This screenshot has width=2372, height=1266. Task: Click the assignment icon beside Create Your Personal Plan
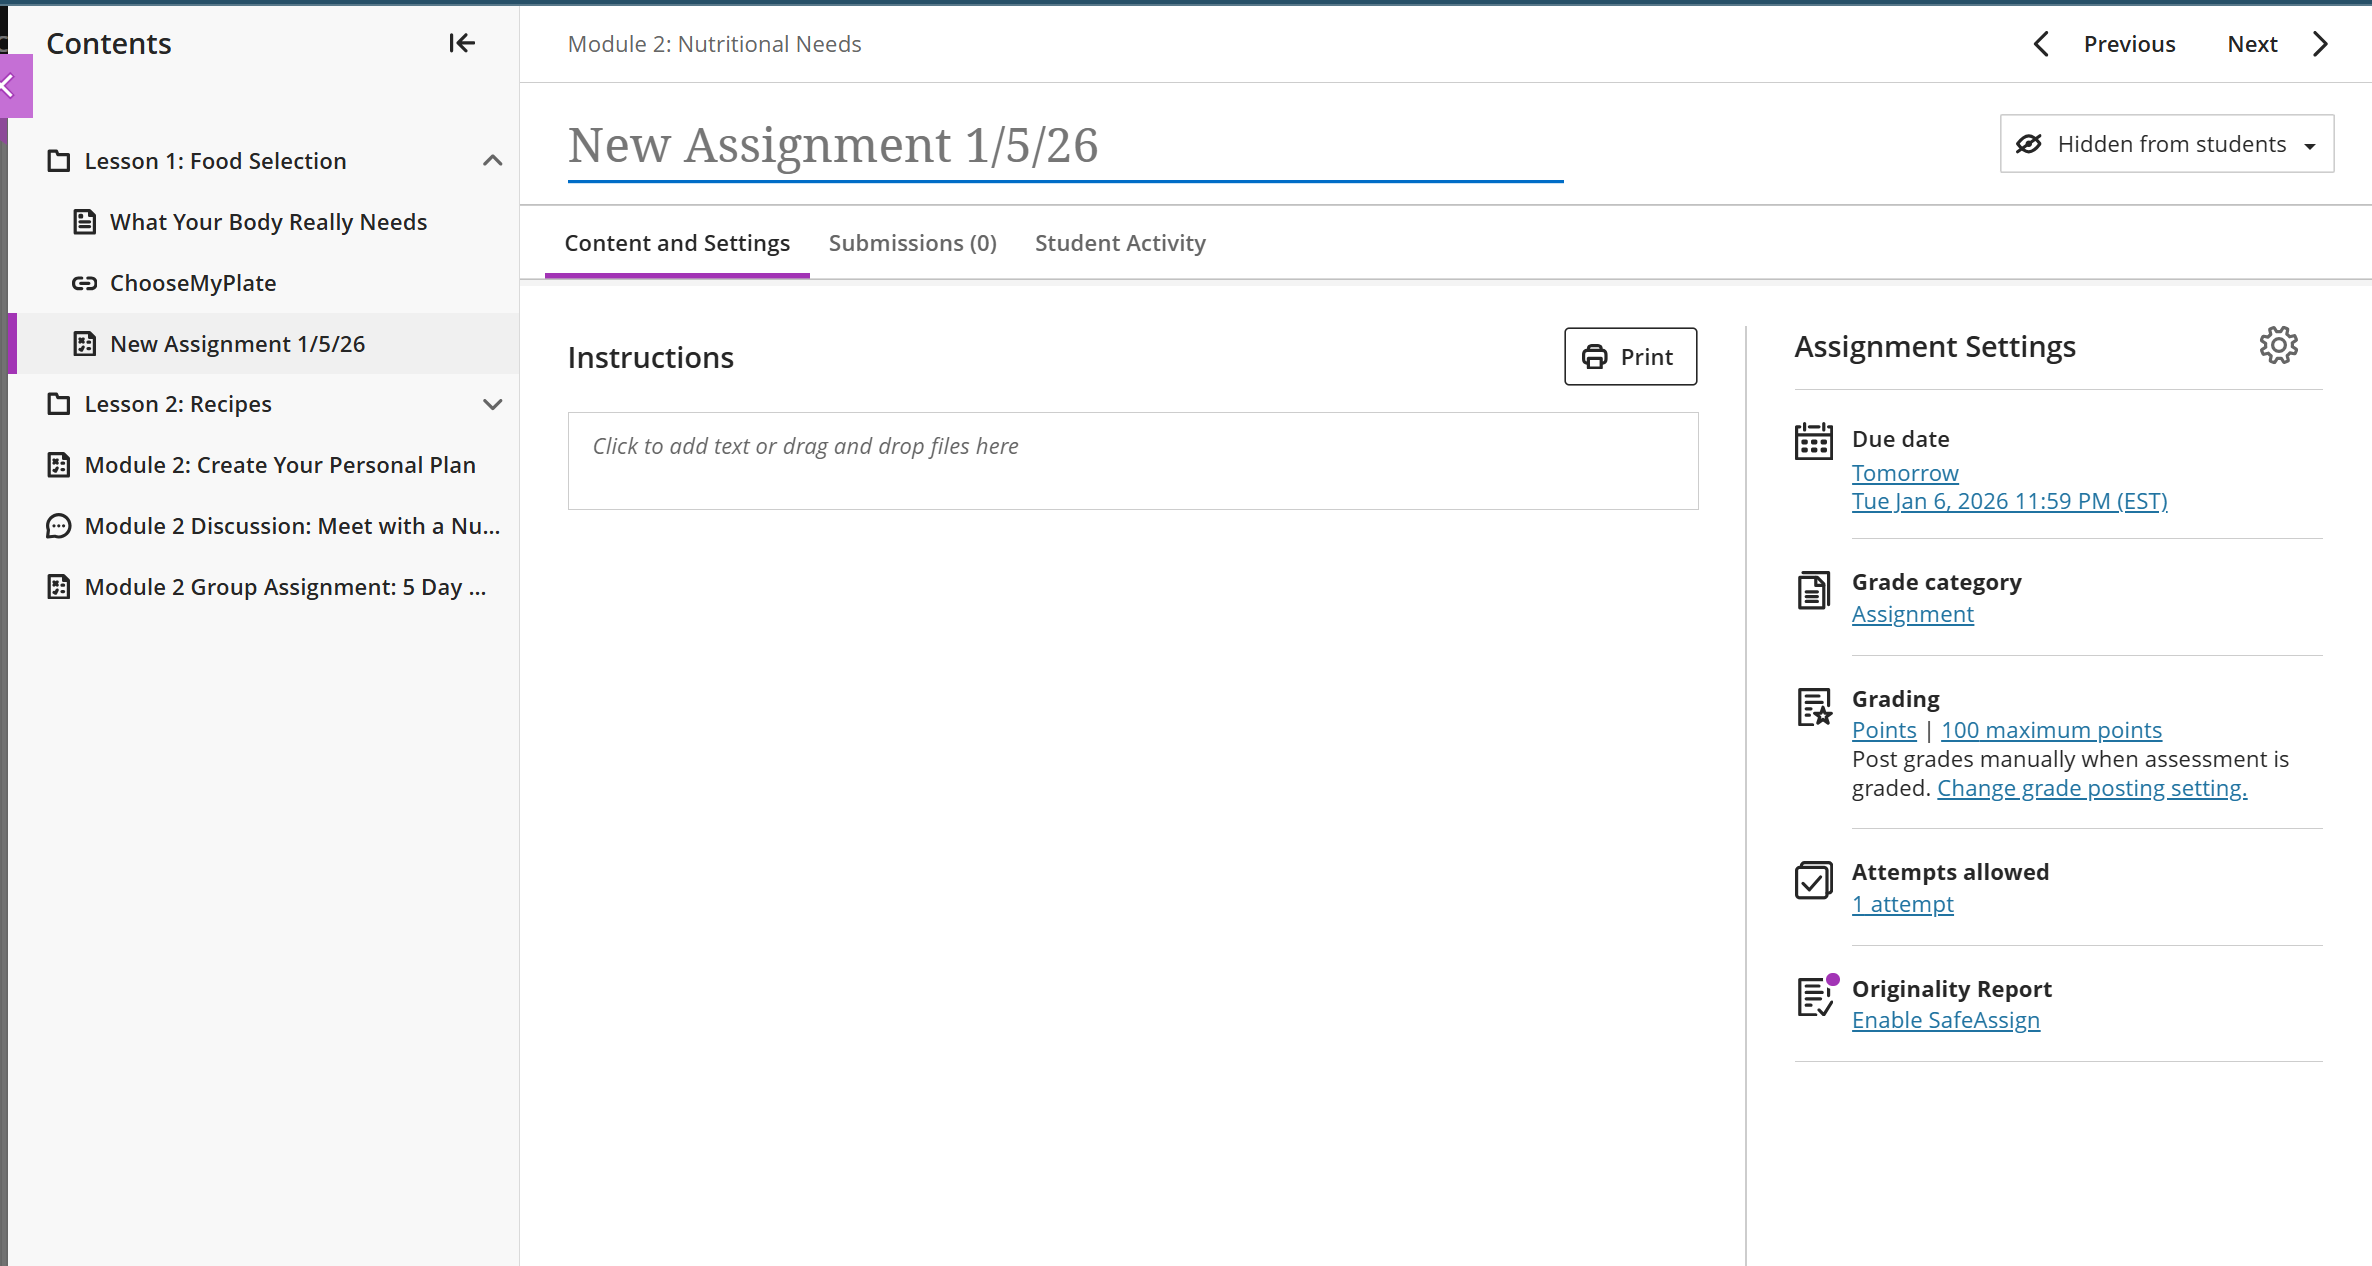click(x=59, y=465)
